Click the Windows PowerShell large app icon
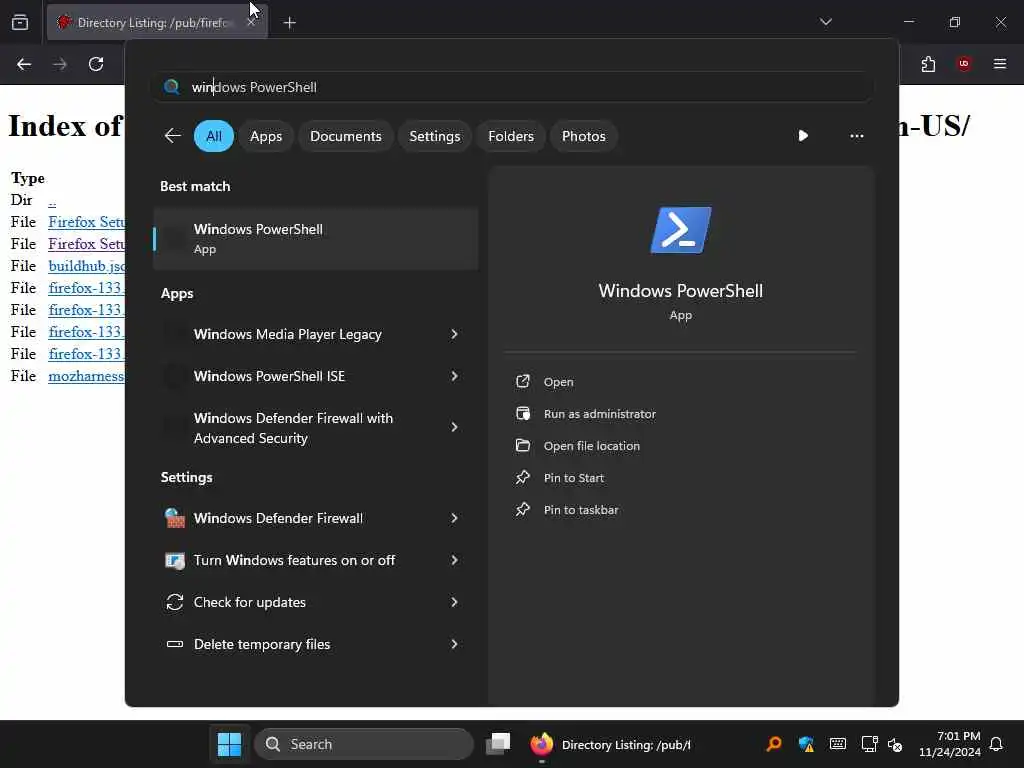Viewport: 1024px width, 768px height. click(680, 230)
